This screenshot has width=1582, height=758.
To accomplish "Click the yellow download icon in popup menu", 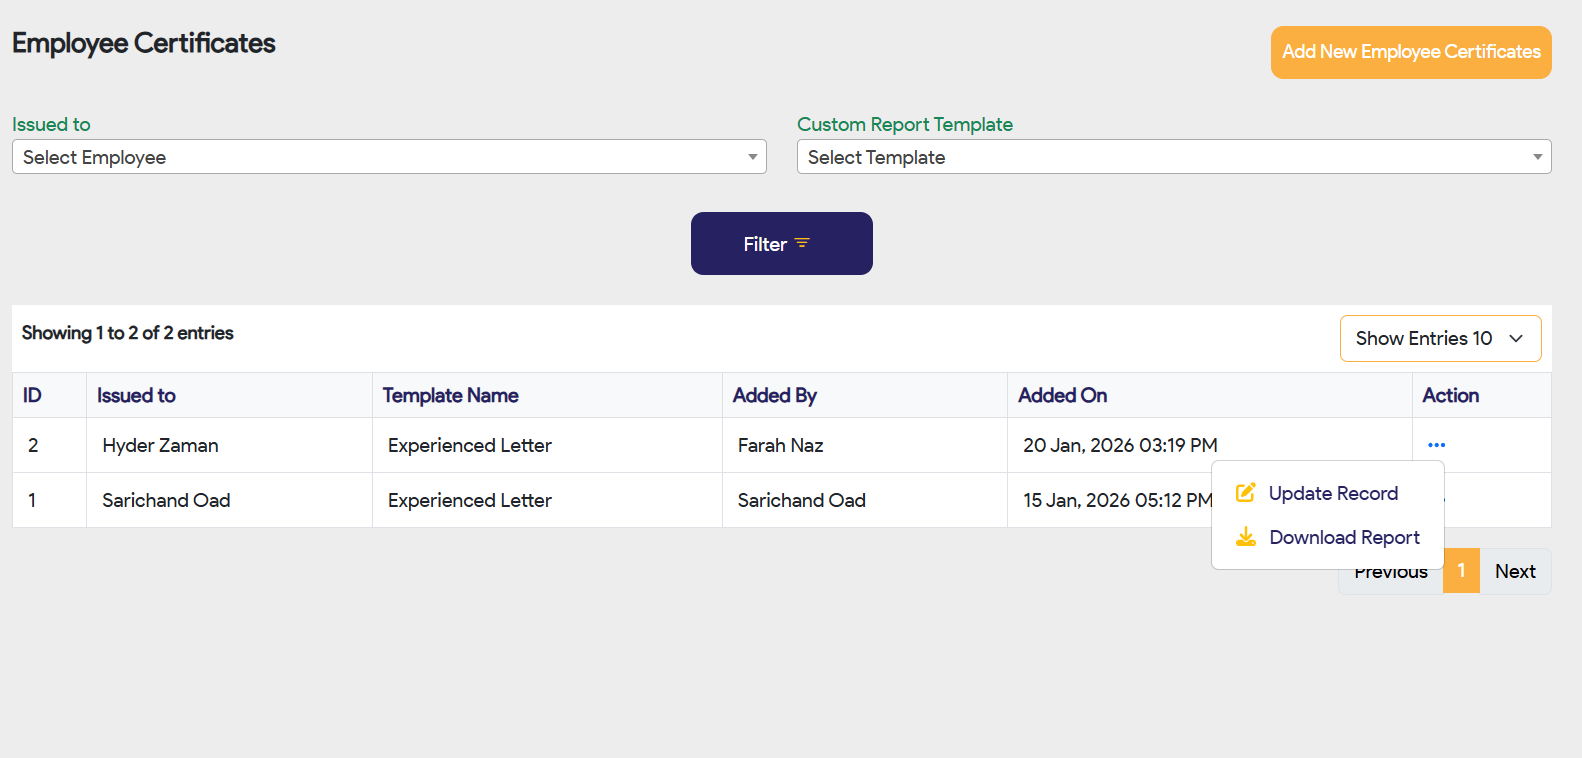I will [x=1245, y=537].
